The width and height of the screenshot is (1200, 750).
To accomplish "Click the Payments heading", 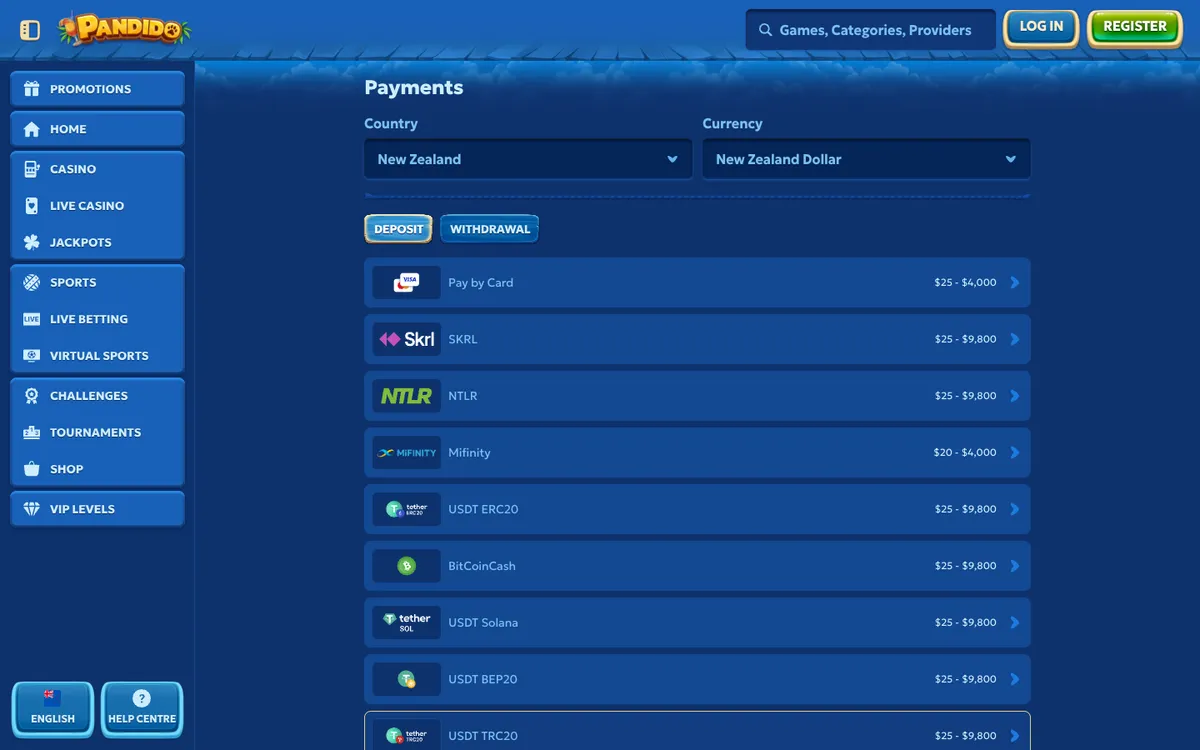I will tap(414, 88).
